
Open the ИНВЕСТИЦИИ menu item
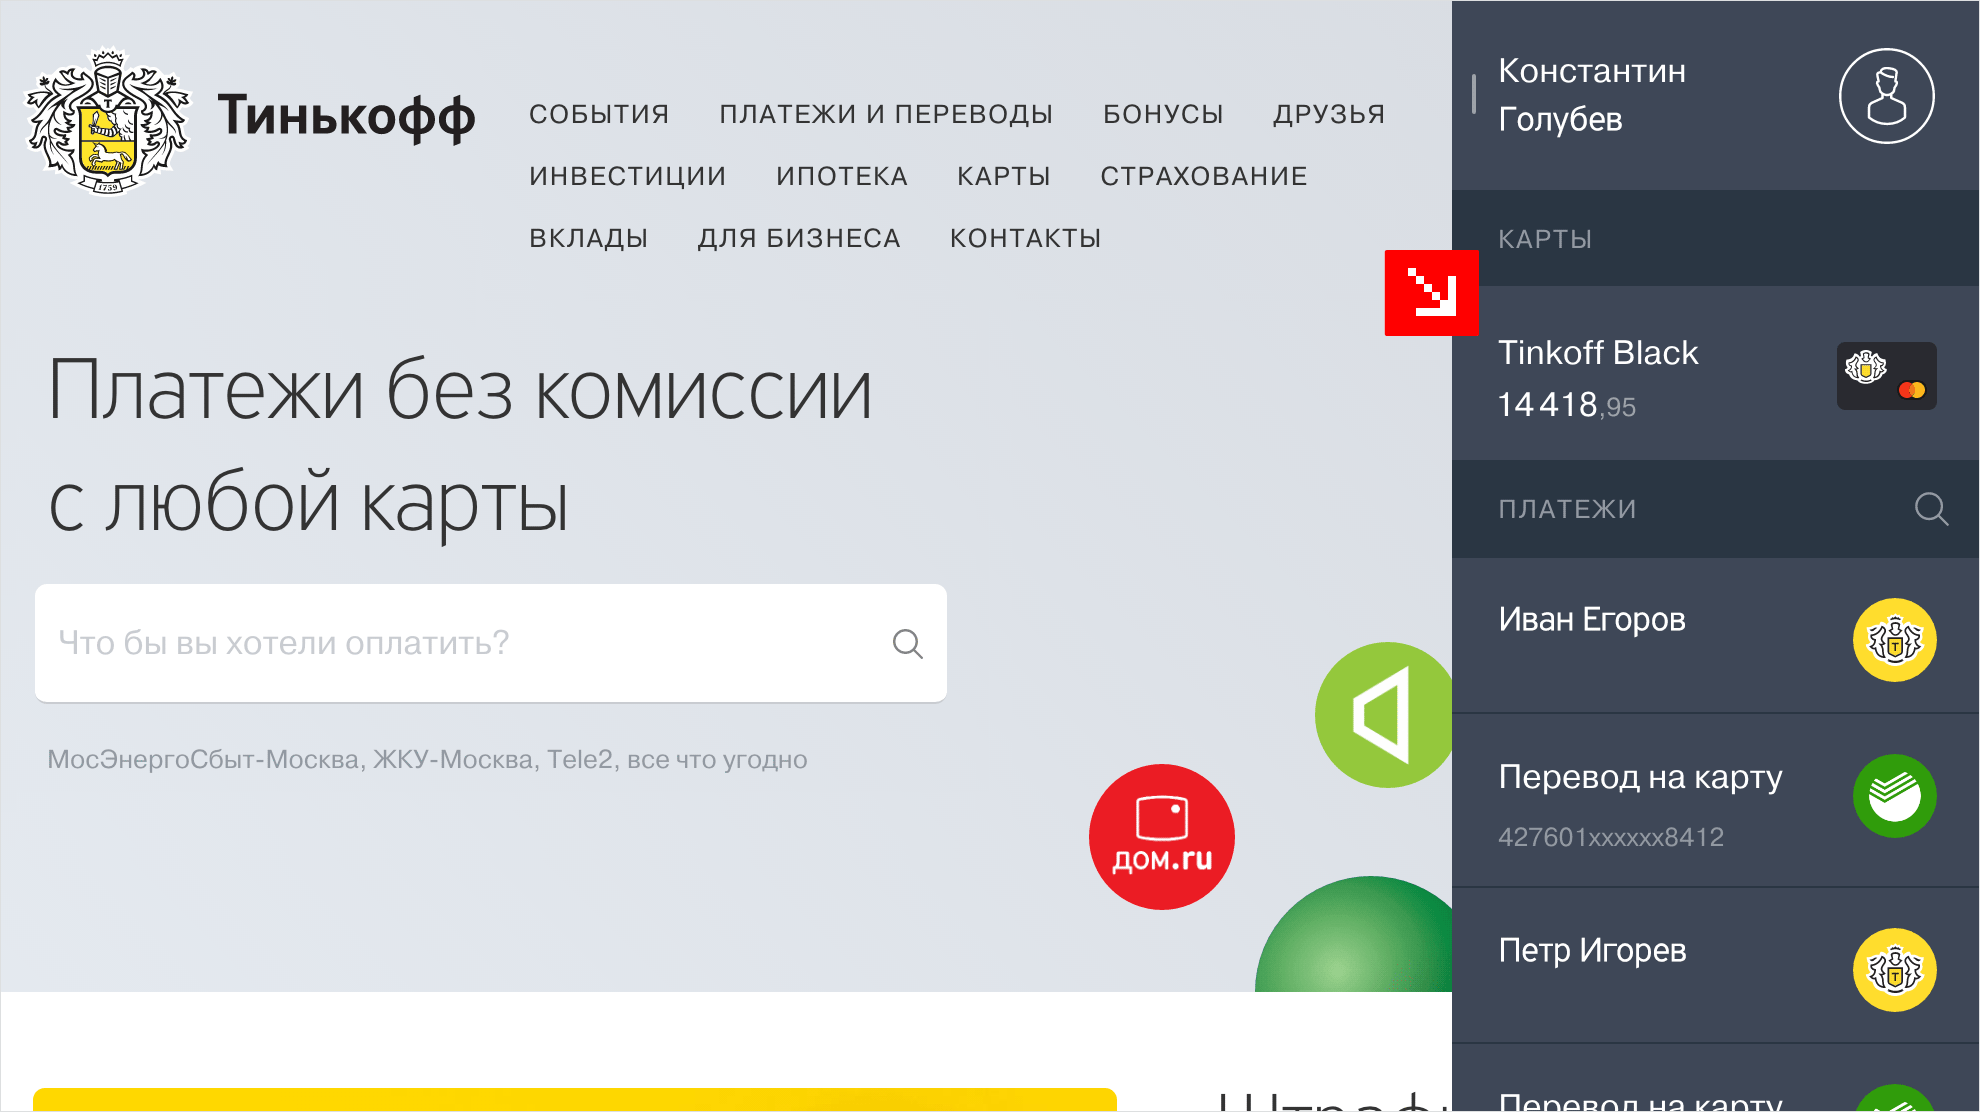(628, 176)
